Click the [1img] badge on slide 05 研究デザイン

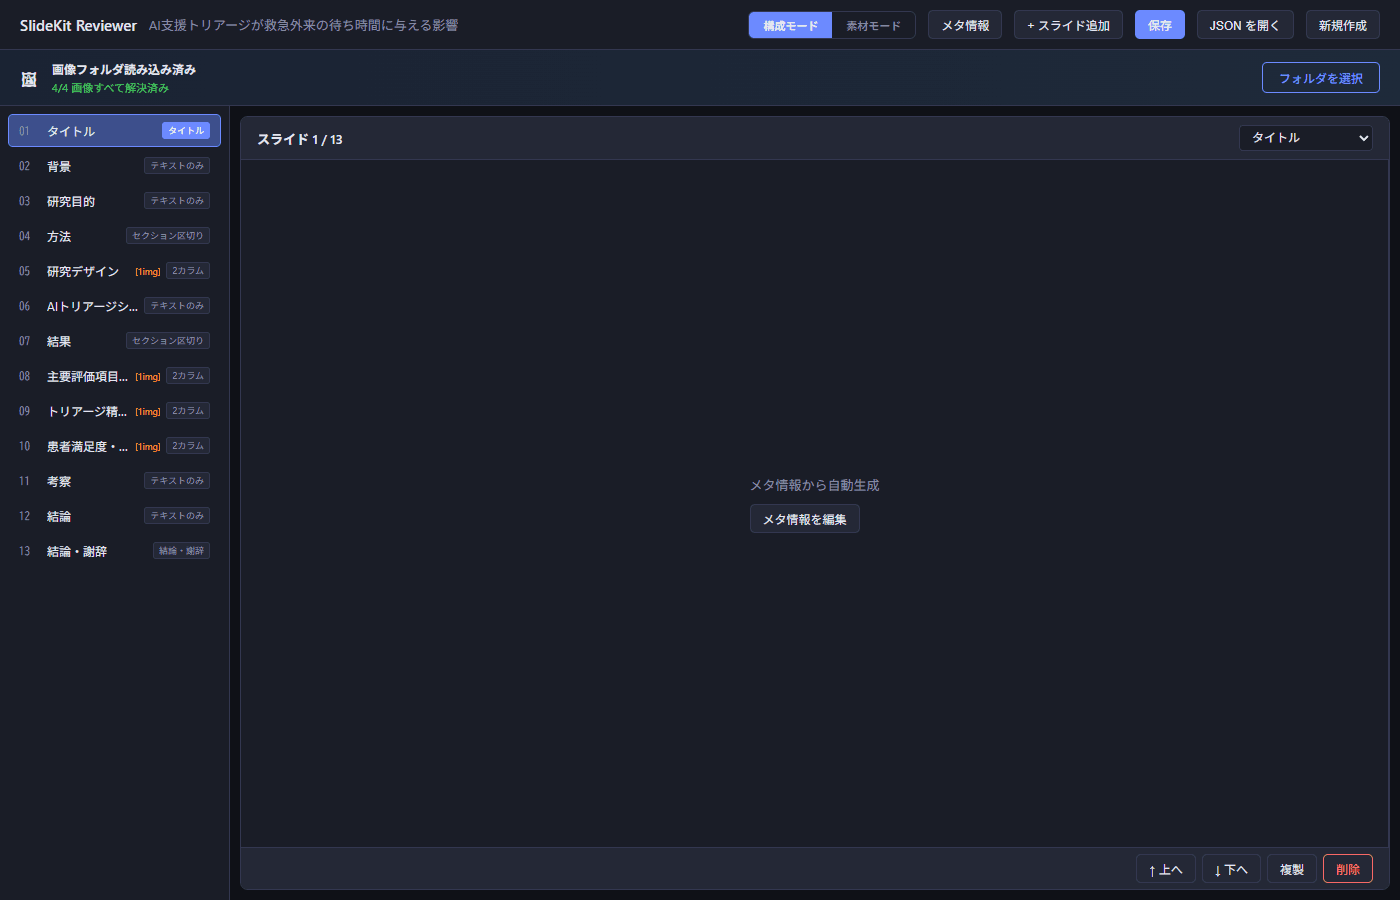click(147, 270)
